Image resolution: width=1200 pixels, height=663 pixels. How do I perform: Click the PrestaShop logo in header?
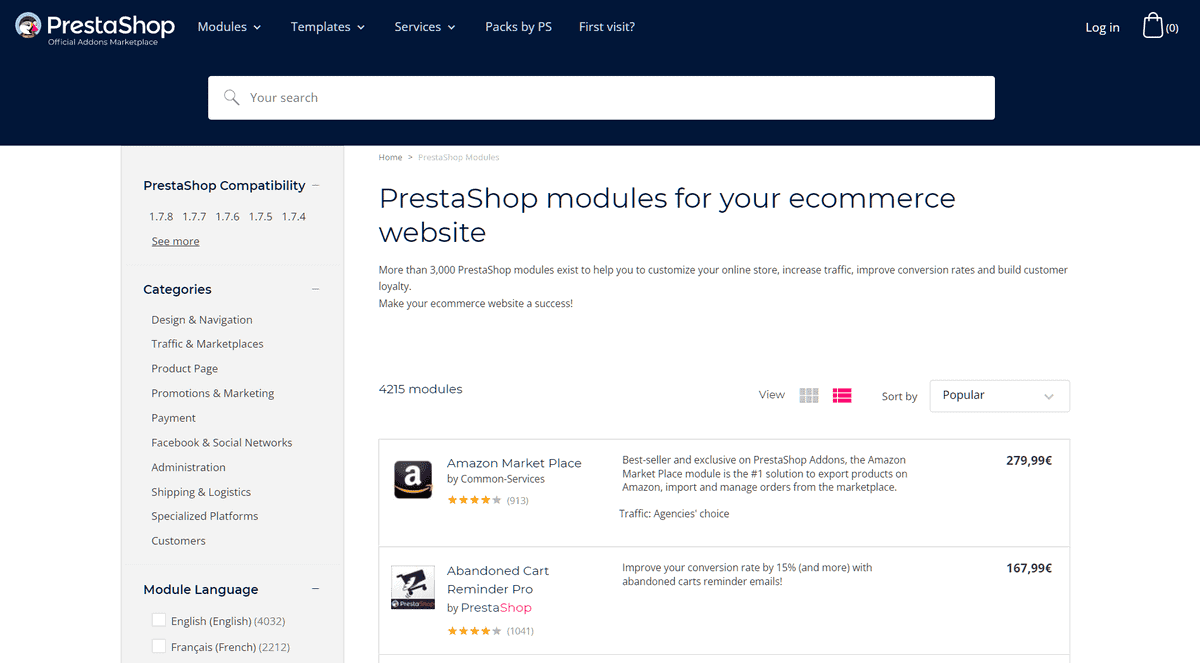[x=95, y=28]
